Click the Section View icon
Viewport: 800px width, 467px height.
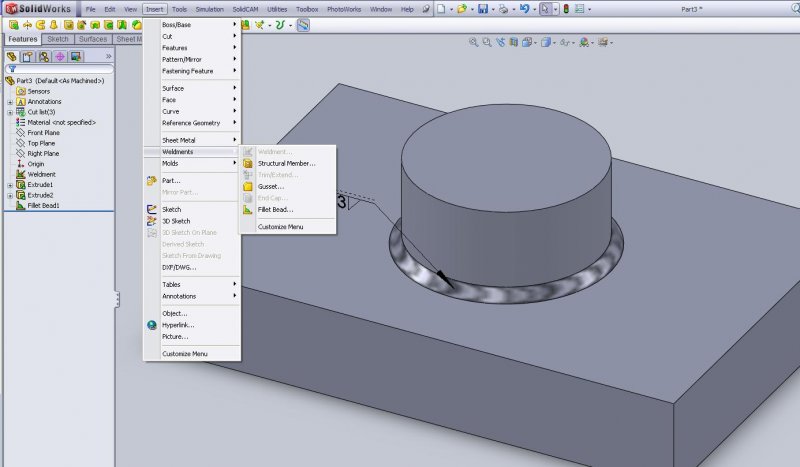pyautogui.click(x=513, y=42)
